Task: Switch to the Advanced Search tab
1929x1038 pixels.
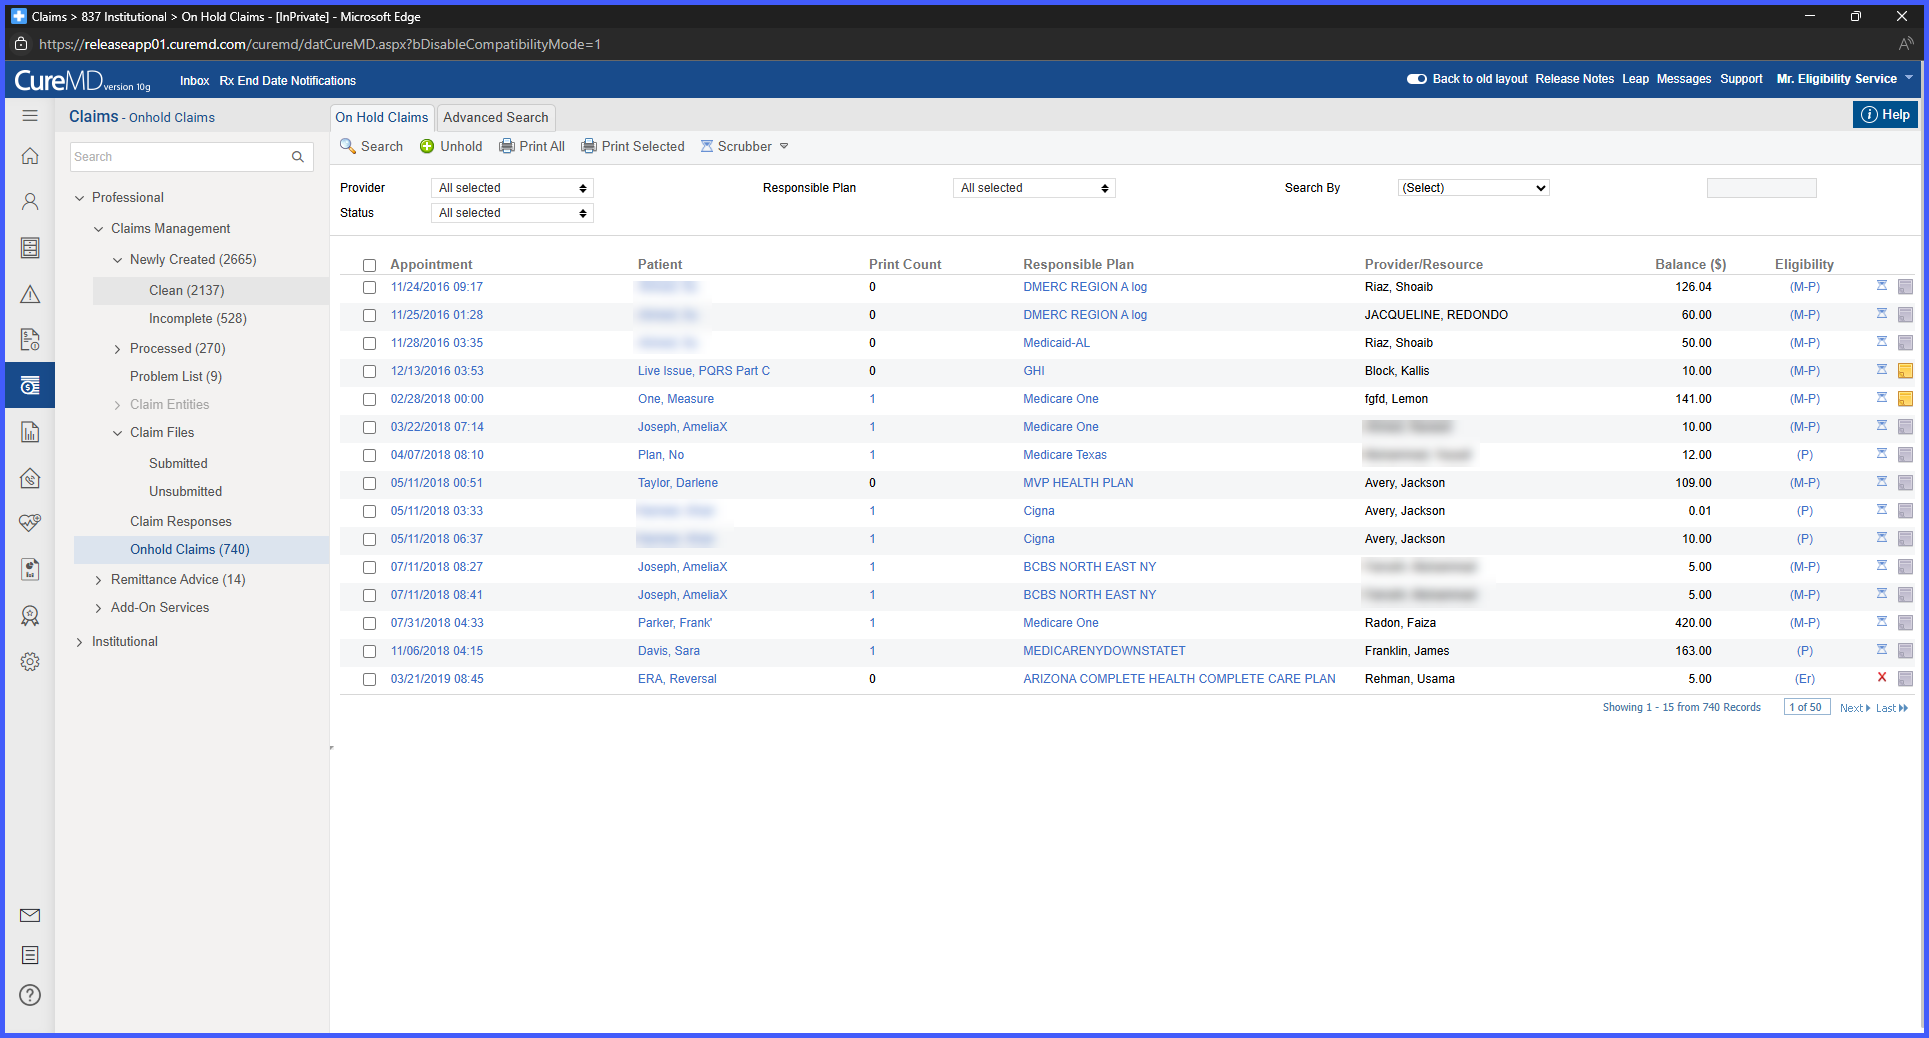Action: 496,117
